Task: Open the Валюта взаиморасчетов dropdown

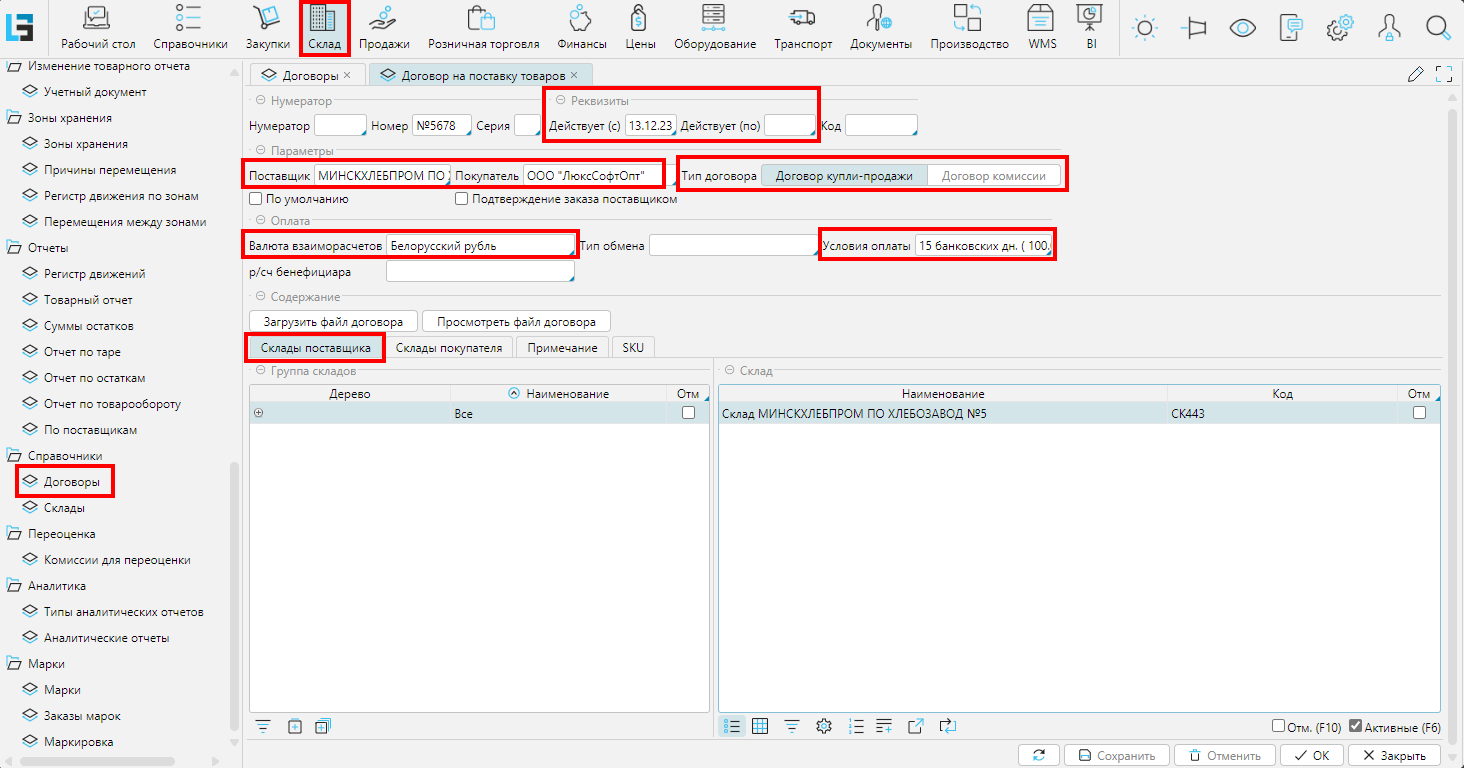Action: [x=480, y=246]
